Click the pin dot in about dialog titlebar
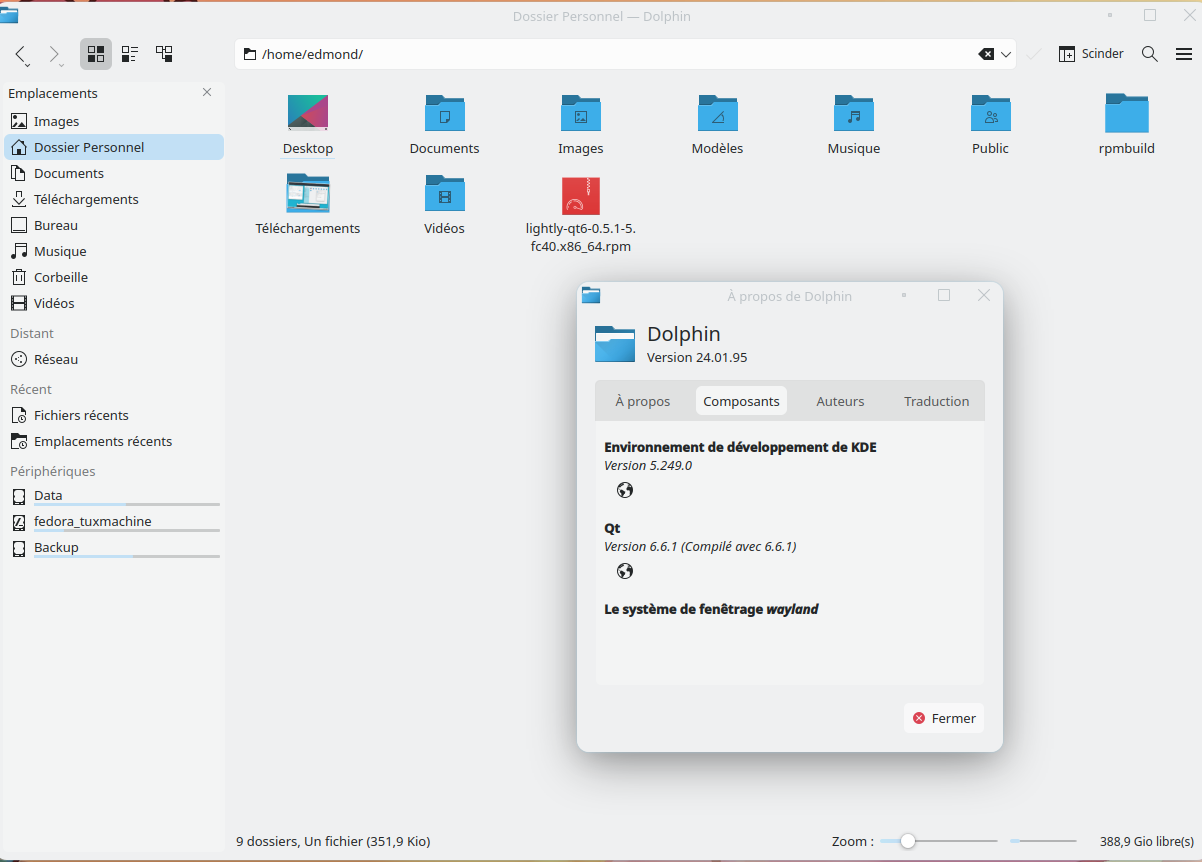The width and height of the screenshot is (1202, 862). 904,295
